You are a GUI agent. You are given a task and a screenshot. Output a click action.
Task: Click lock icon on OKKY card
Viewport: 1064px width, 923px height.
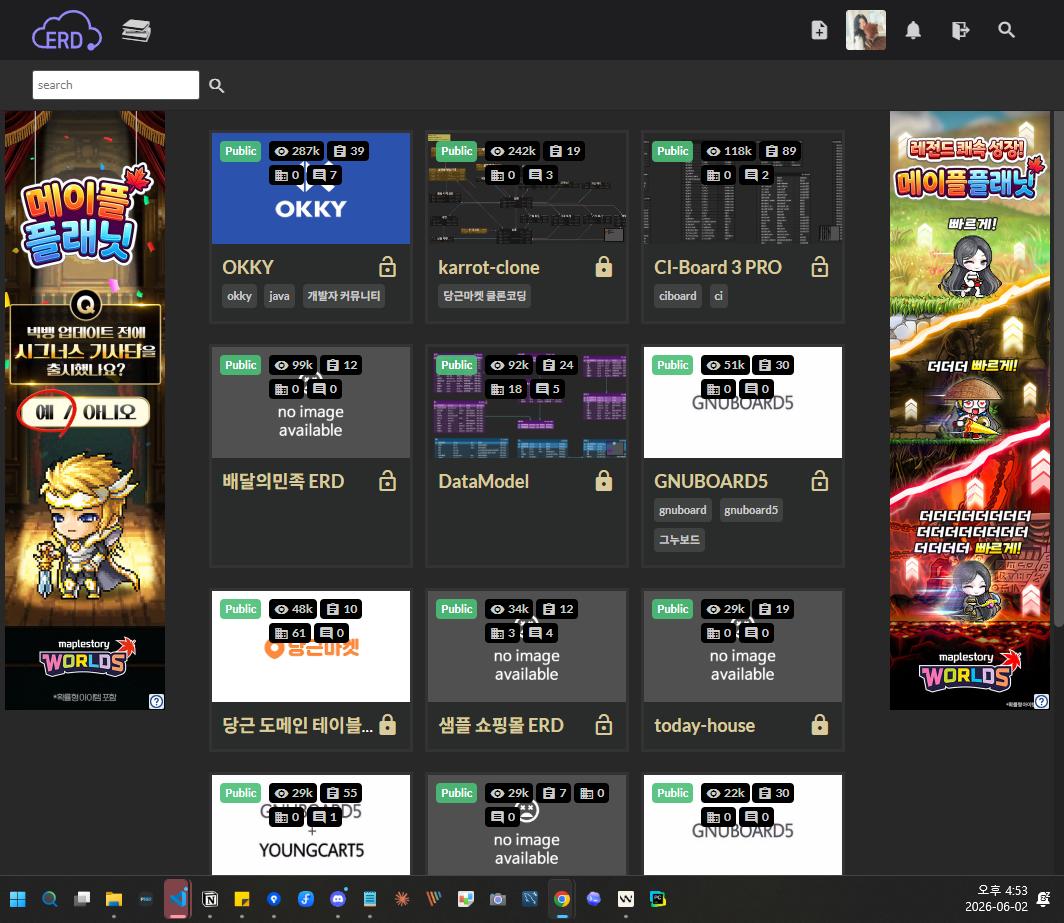click(387, 267)
